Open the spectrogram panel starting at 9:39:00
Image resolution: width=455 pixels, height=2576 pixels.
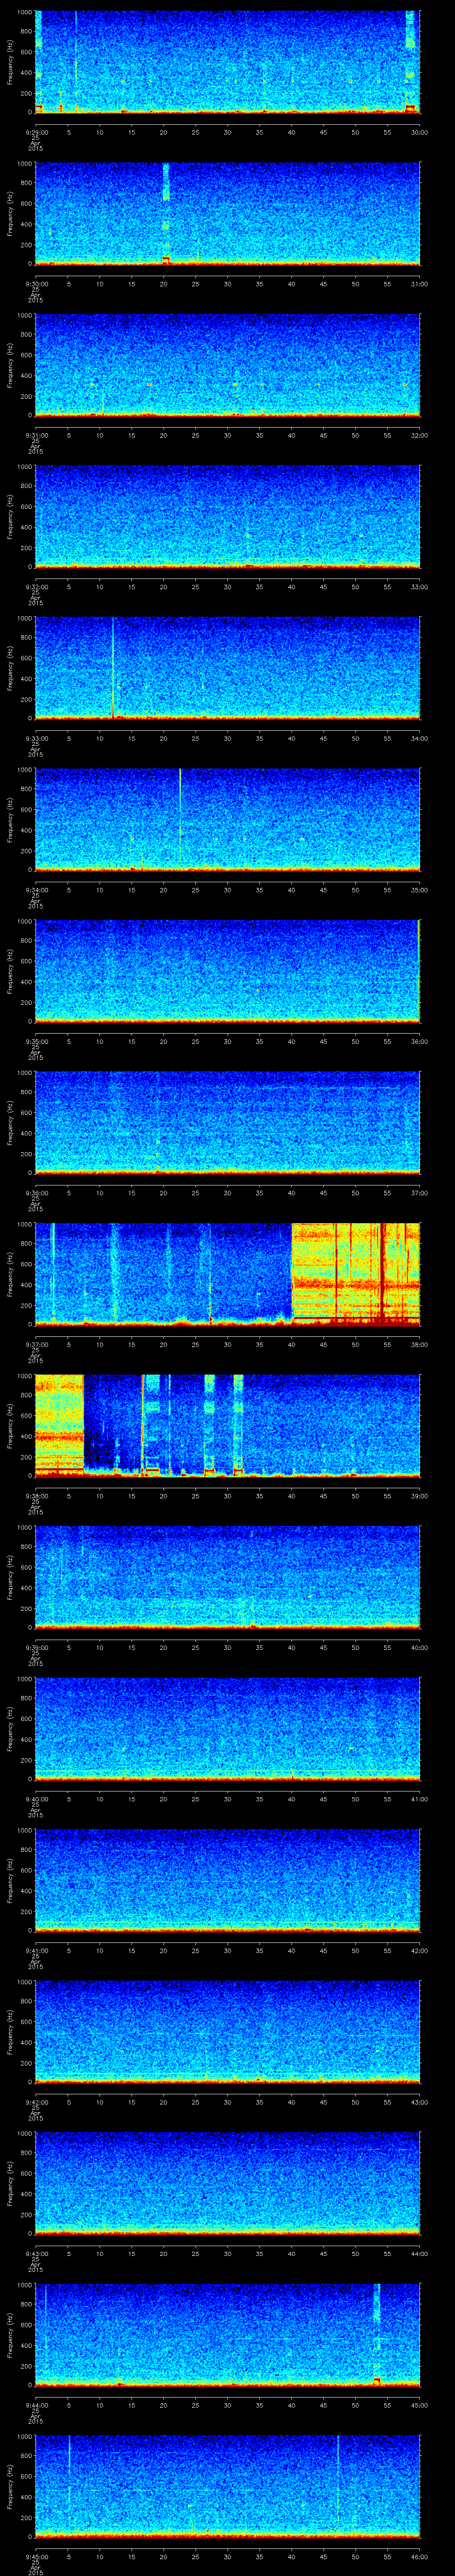point(227,1577)
